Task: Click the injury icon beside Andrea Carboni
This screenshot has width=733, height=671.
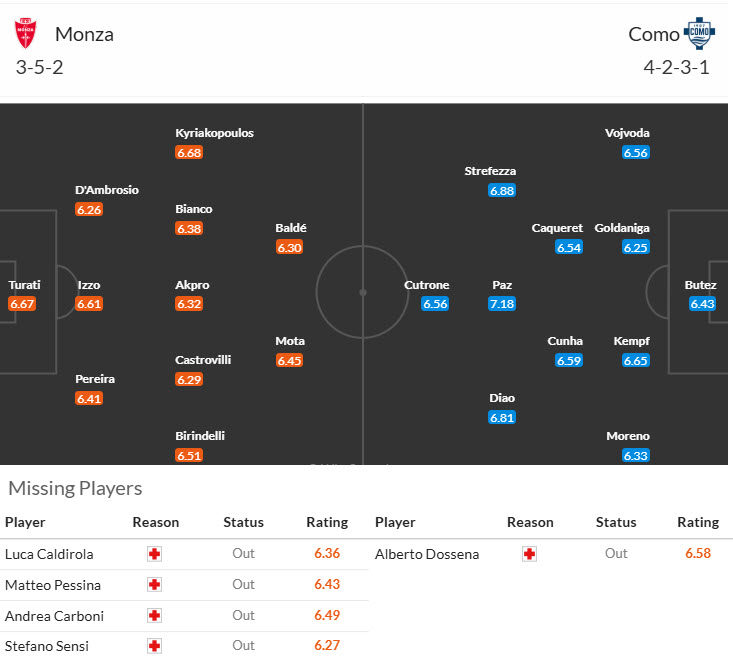Action: click(x=154, y=616)
